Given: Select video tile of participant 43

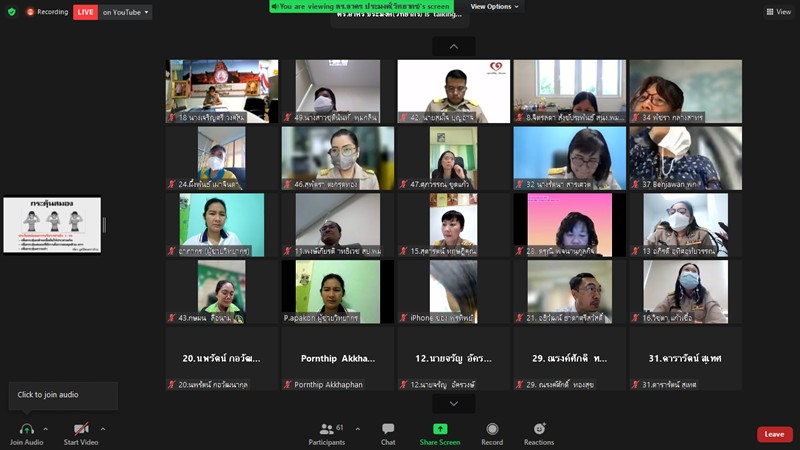Looking at the screenshot, I should tap(222, 292).
